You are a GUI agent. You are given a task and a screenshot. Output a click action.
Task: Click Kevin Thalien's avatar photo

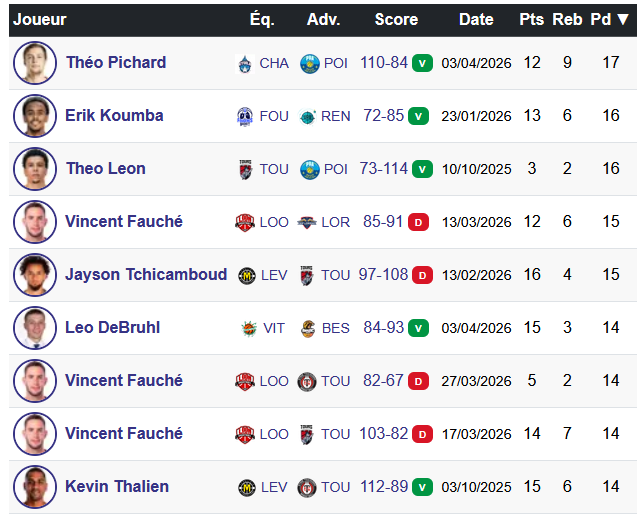34,487
